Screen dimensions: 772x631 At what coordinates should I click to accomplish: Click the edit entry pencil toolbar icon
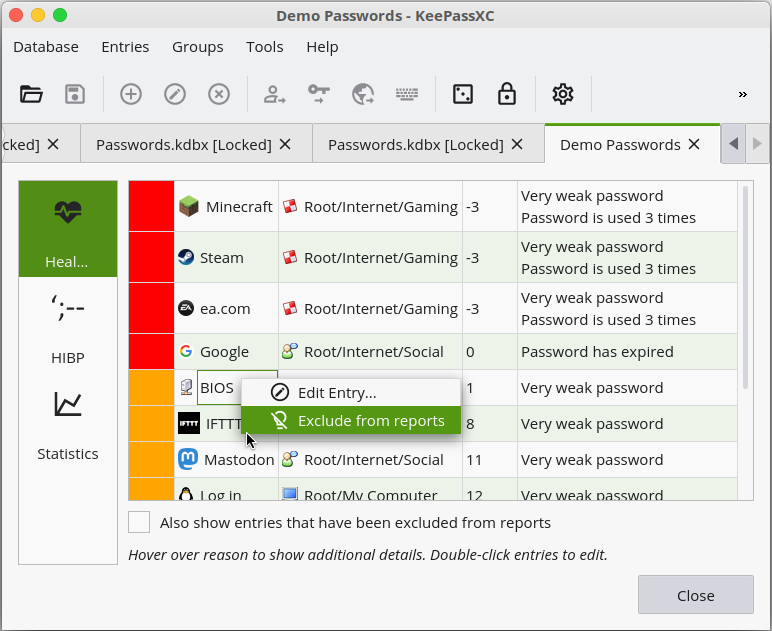point(175,94)
